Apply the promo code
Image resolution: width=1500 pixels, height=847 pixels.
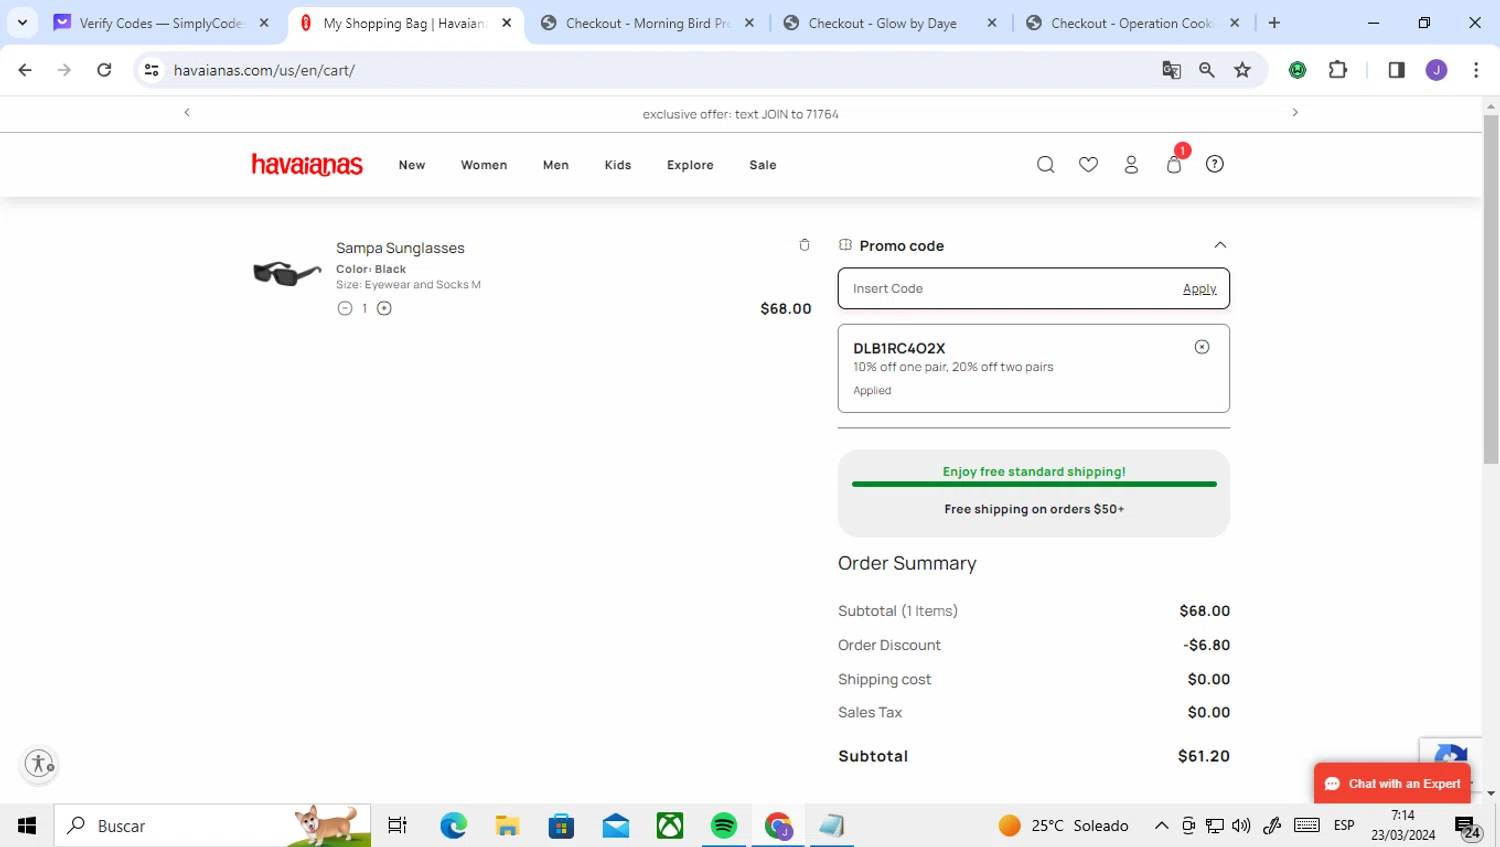(1199, 289)
